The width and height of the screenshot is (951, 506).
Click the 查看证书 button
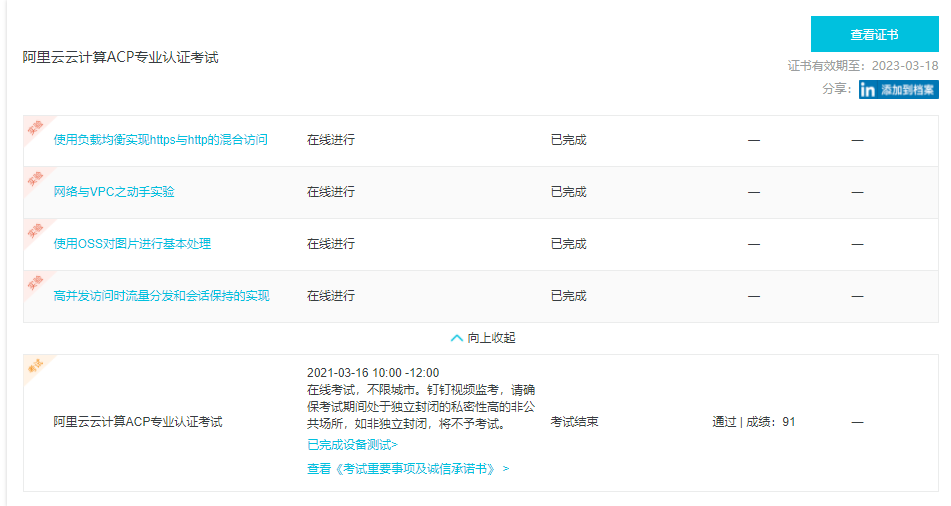point(874,34)
